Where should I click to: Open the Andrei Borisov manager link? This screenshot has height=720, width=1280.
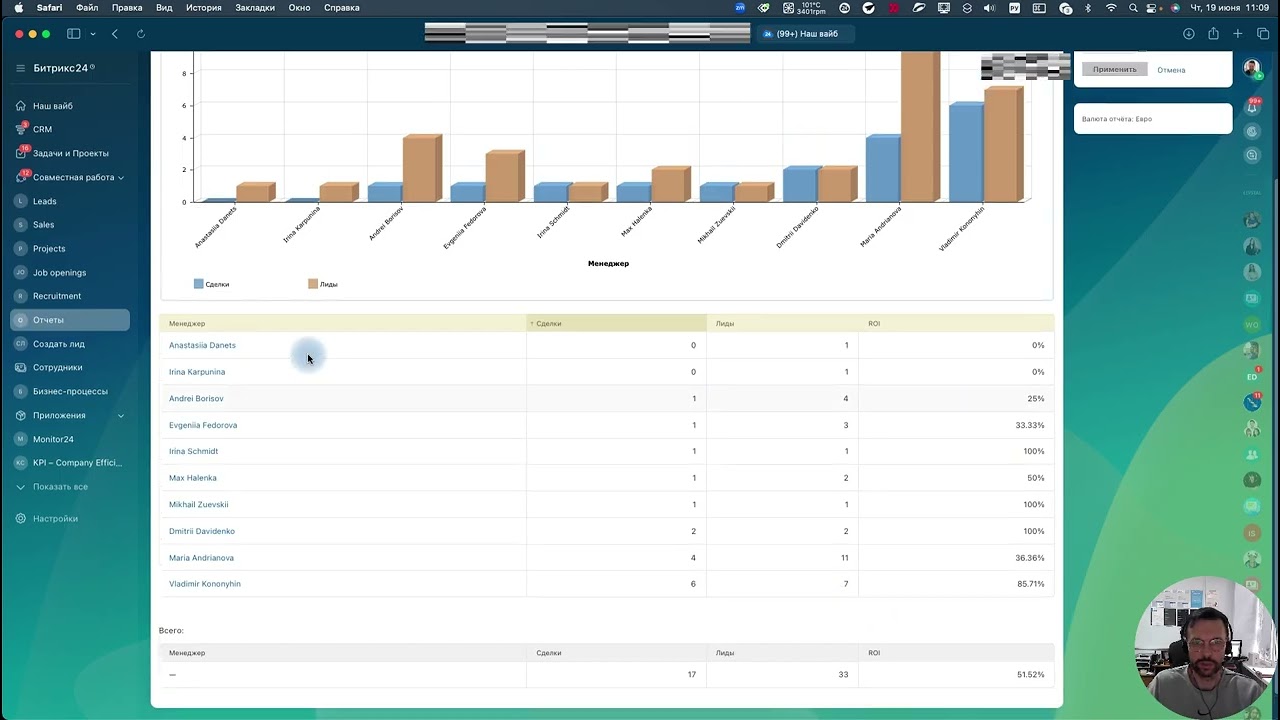(196, 399)
